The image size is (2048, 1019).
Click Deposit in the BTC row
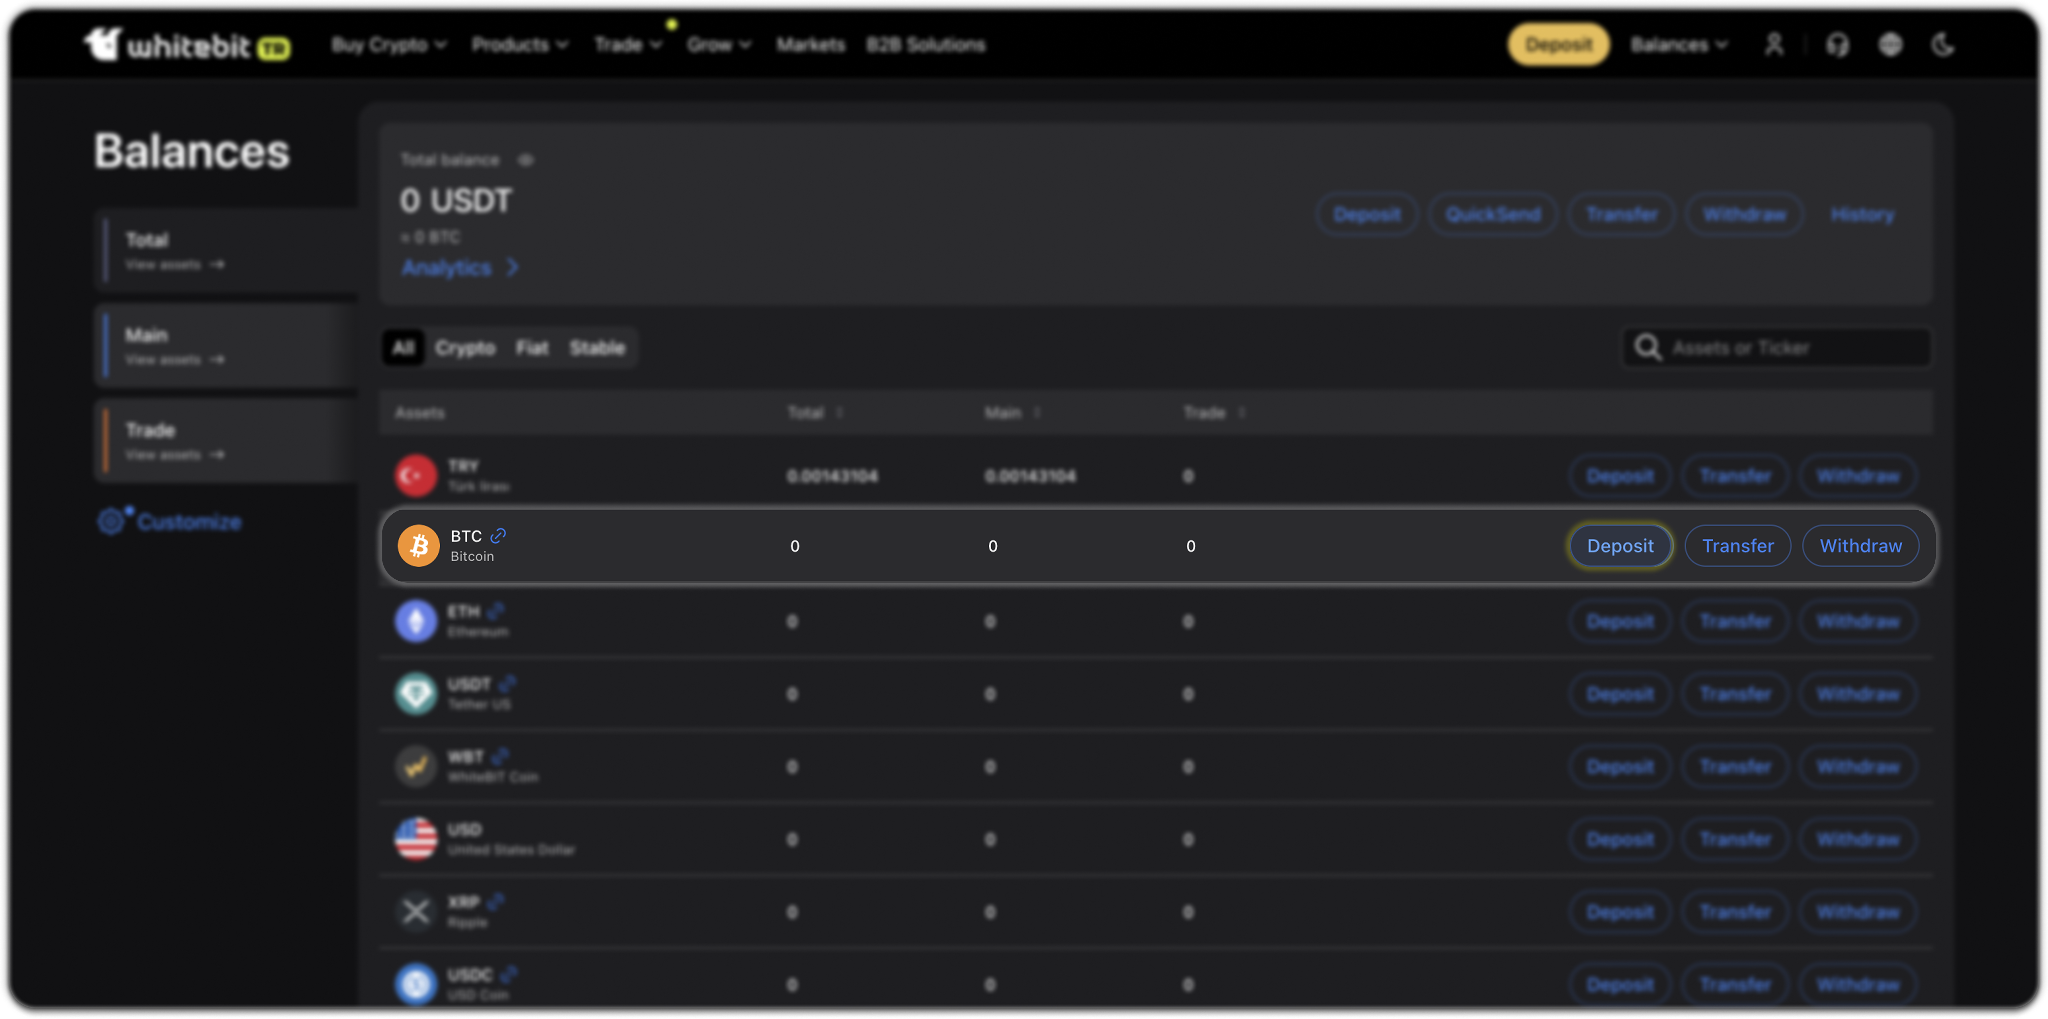1620,546
